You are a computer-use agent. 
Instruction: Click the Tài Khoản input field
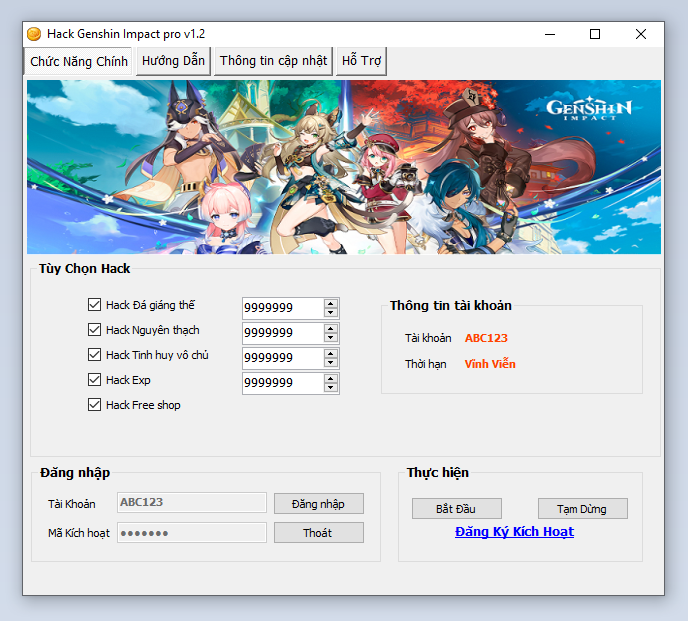pyautogui.click(x=192, y=503)
